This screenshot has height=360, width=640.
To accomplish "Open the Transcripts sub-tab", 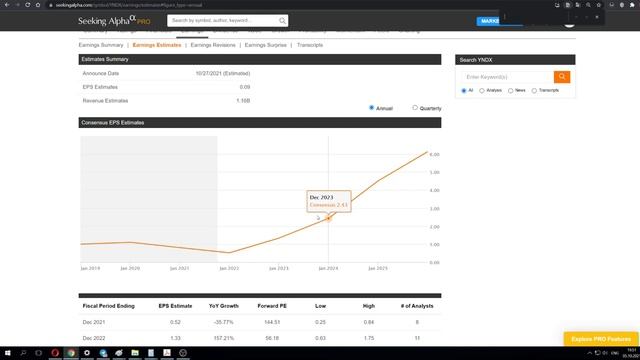I will tap(310, 45).
